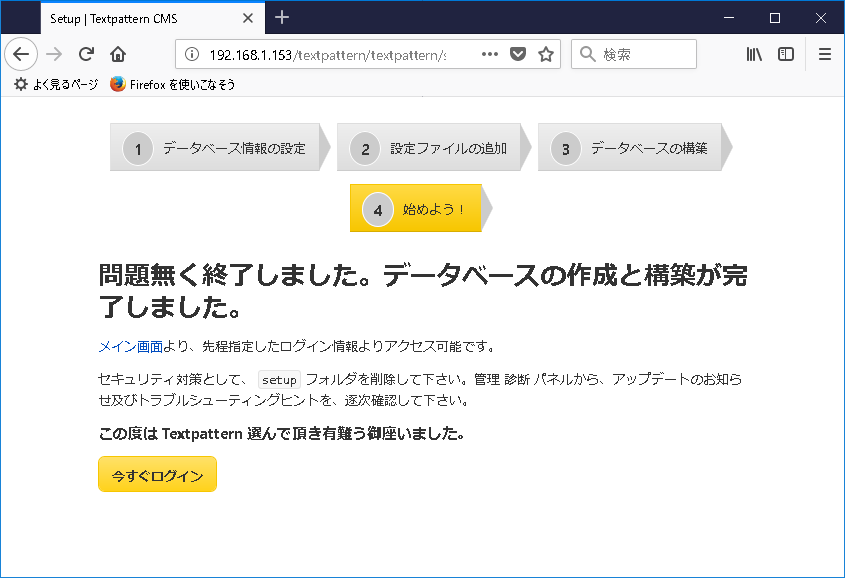Open the Firefox hamburger menu

click(x=825, y=54)
